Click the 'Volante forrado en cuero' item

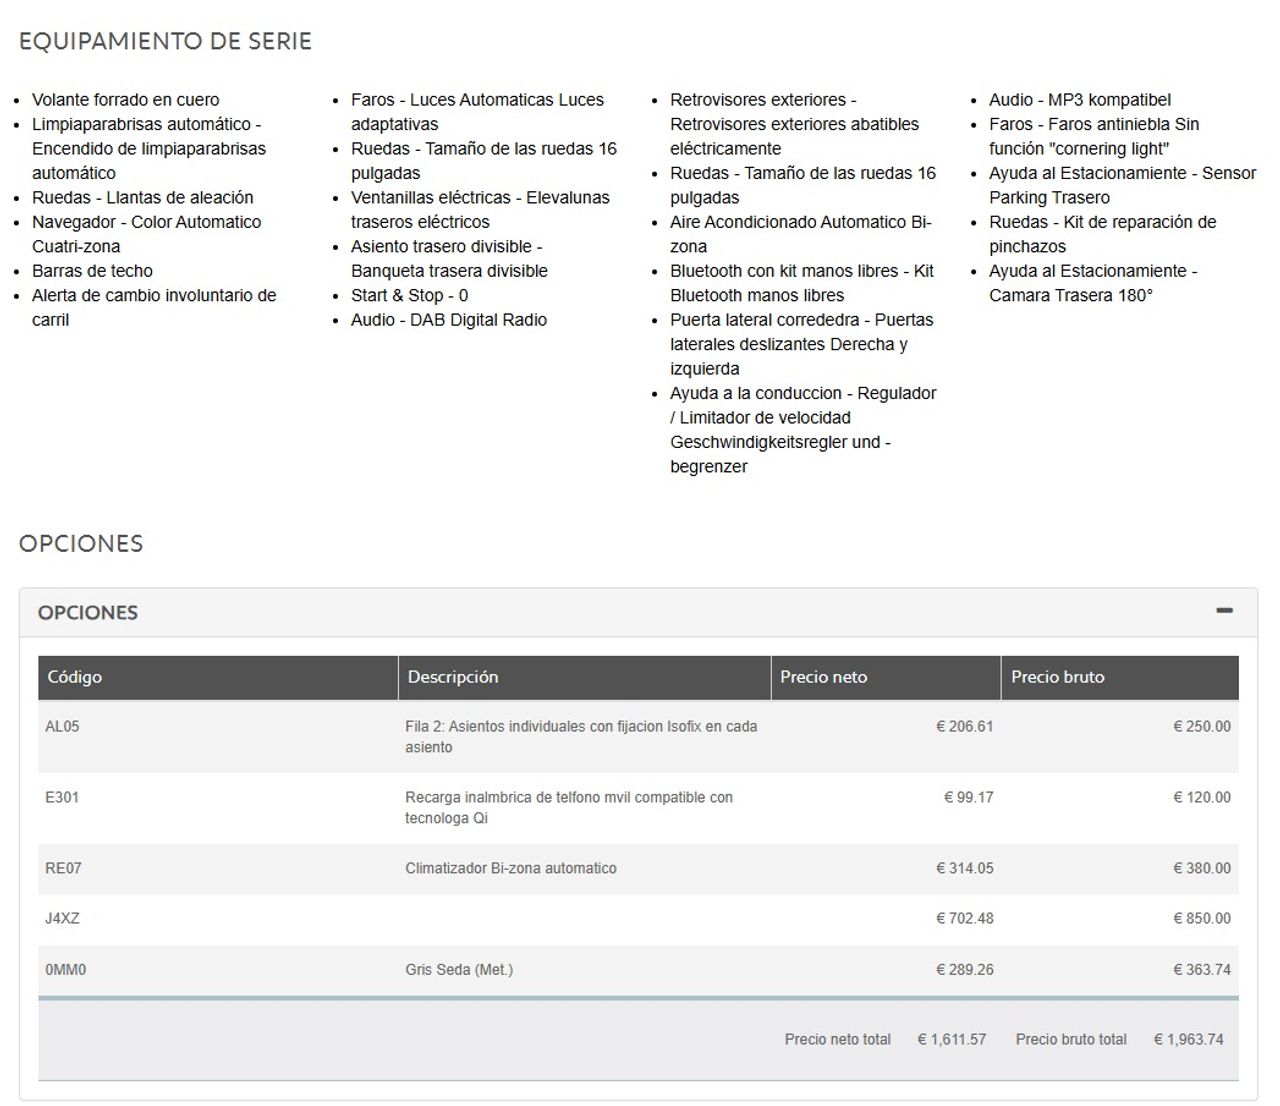tap(125, 100)
